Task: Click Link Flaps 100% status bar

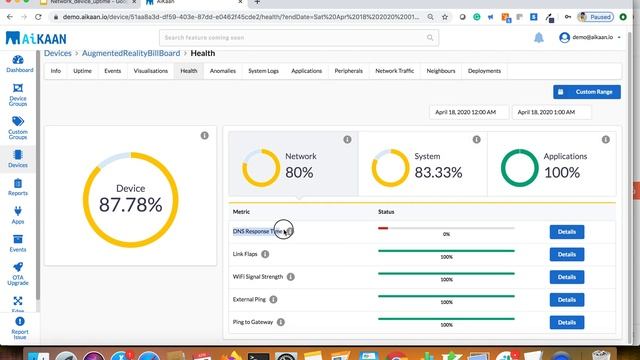Action: coord(446,251)
